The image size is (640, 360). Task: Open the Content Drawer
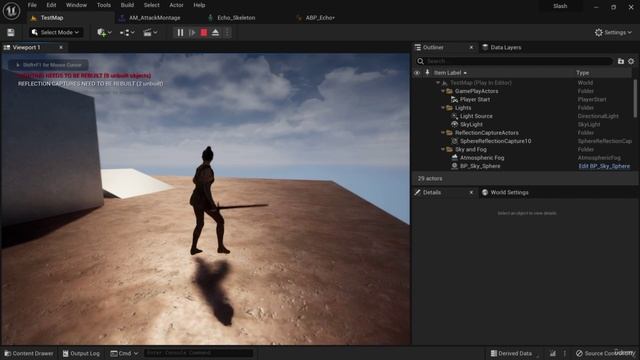click(29, 353)
